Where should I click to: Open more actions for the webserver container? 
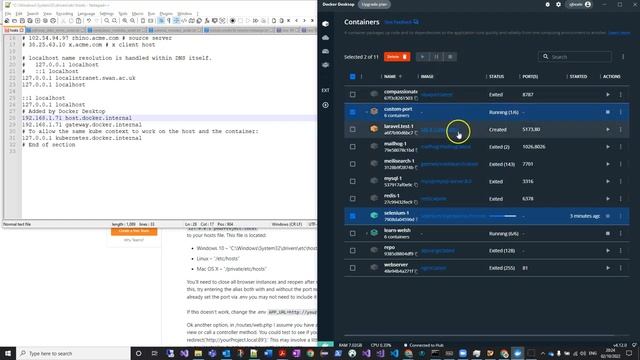pyautogui.click(x=620, y=268)
